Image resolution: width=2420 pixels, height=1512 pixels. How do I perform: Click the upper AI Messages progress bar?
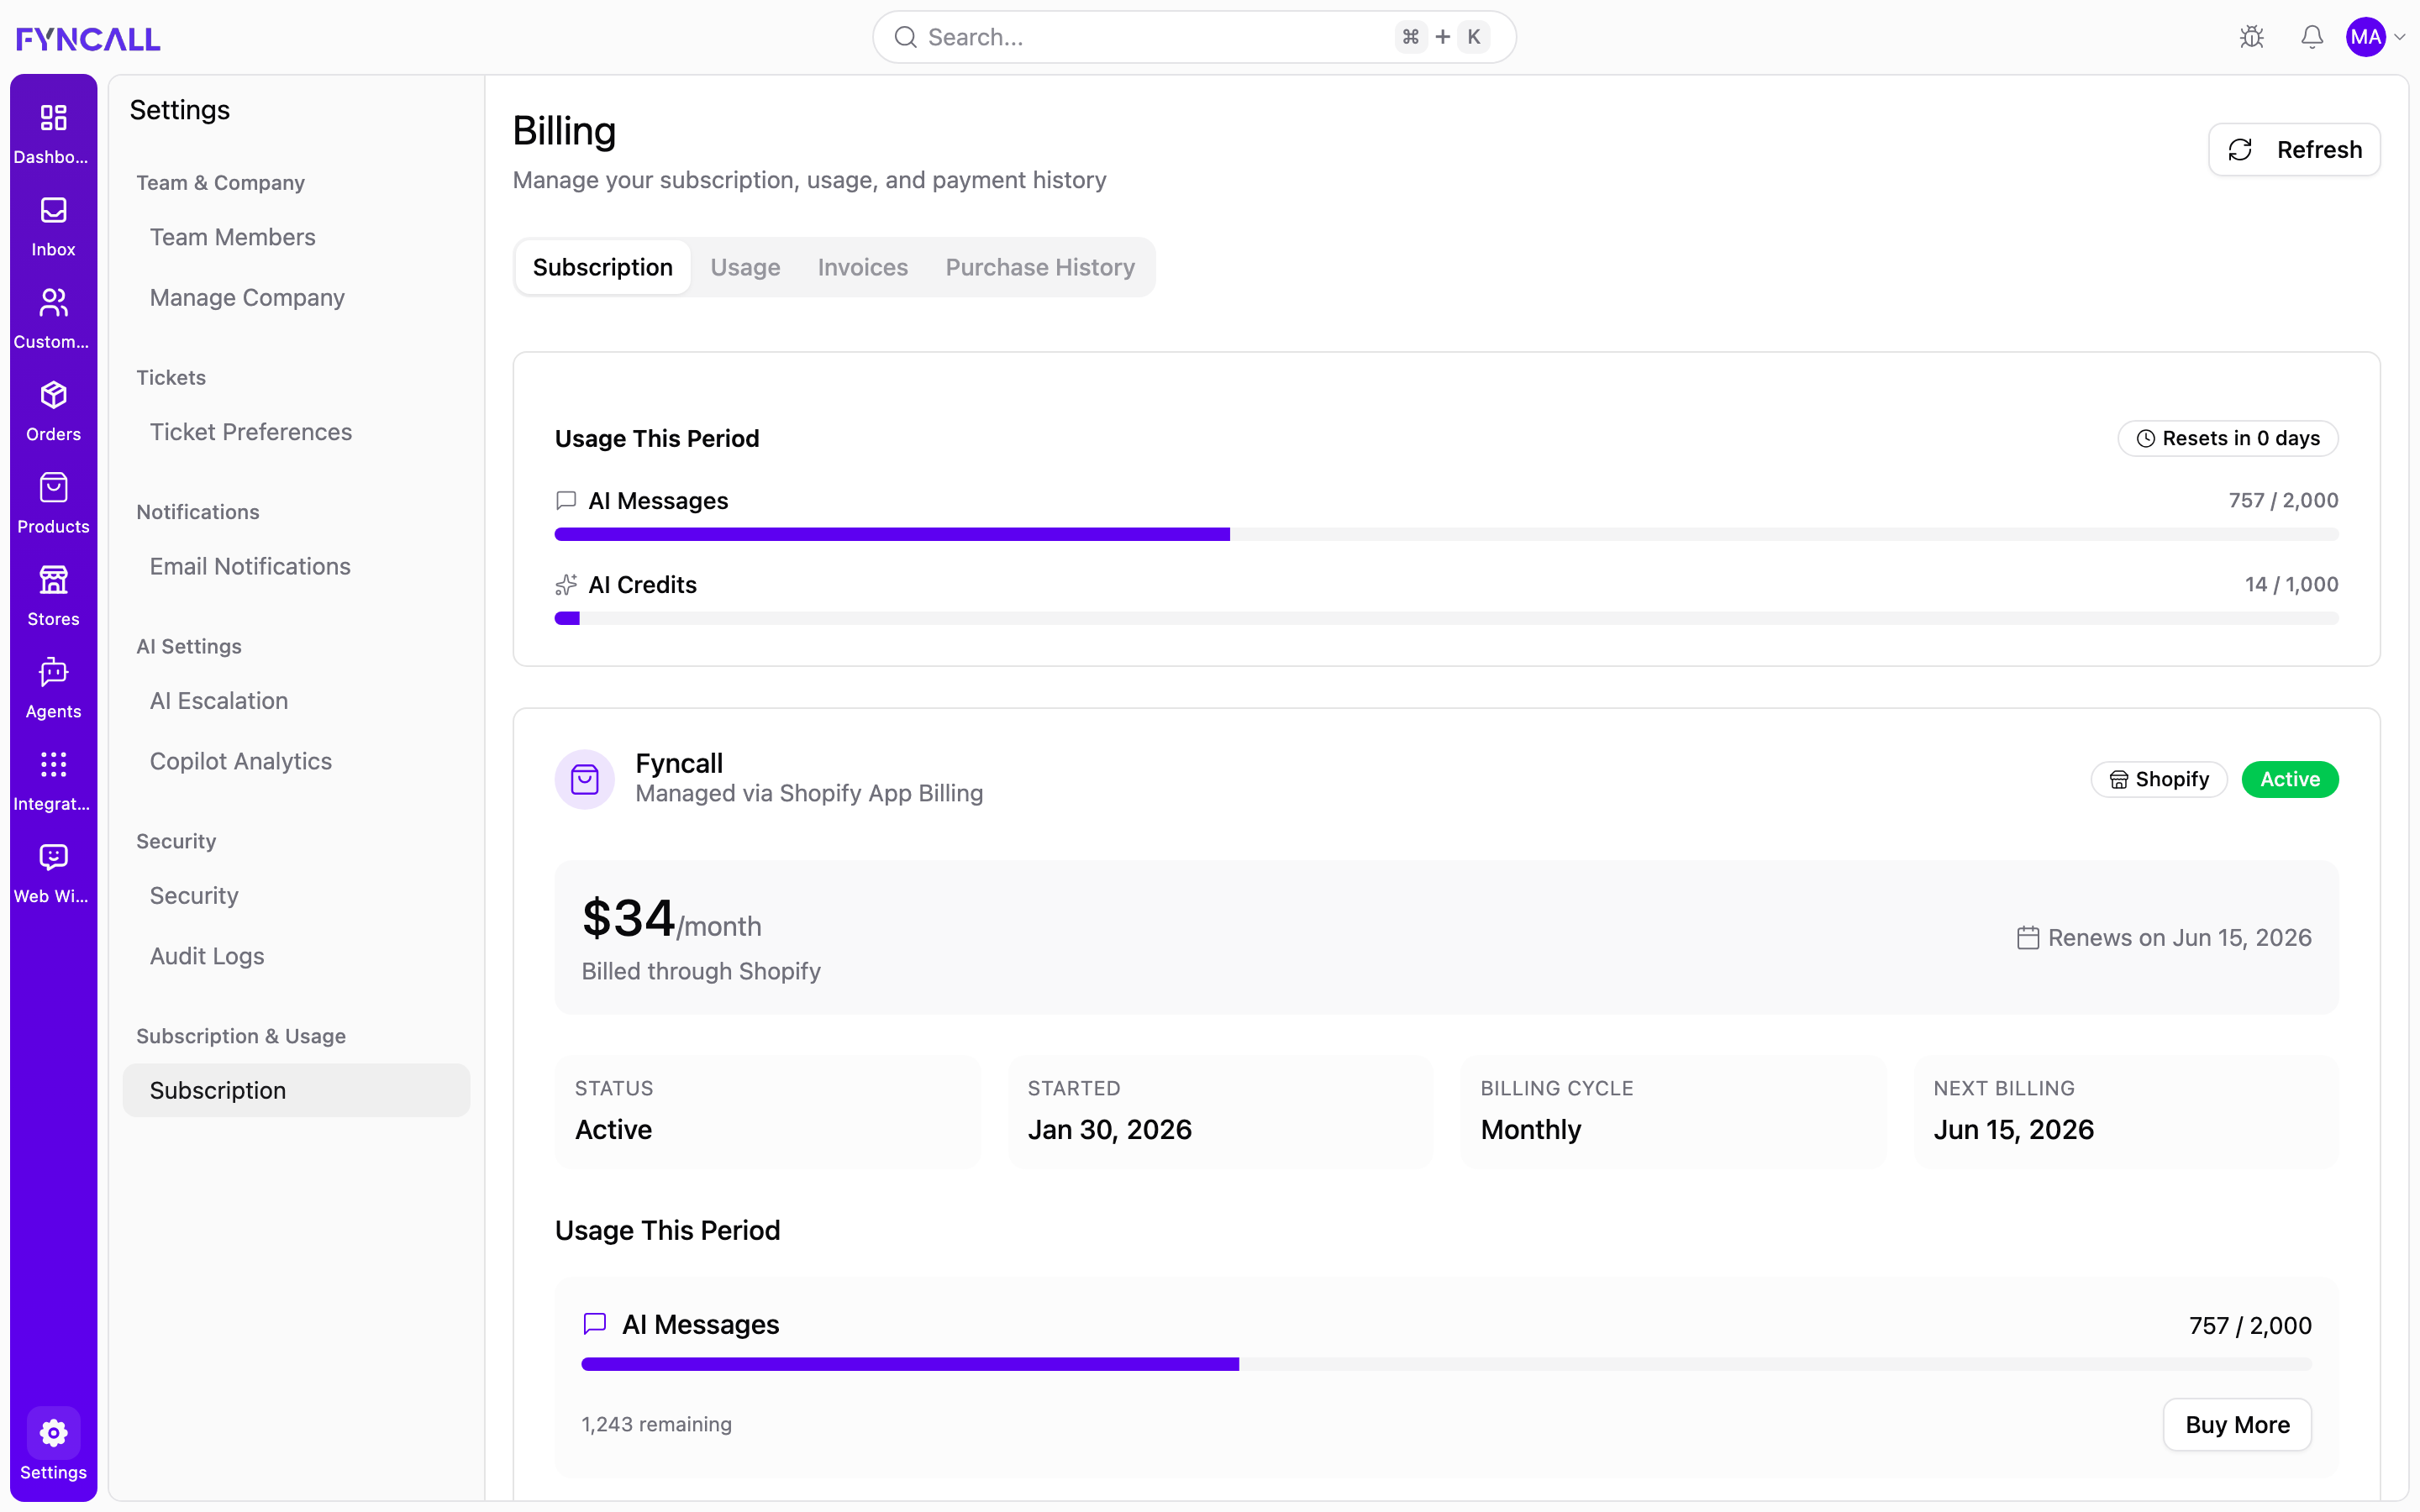click(x=1446, y=535)
